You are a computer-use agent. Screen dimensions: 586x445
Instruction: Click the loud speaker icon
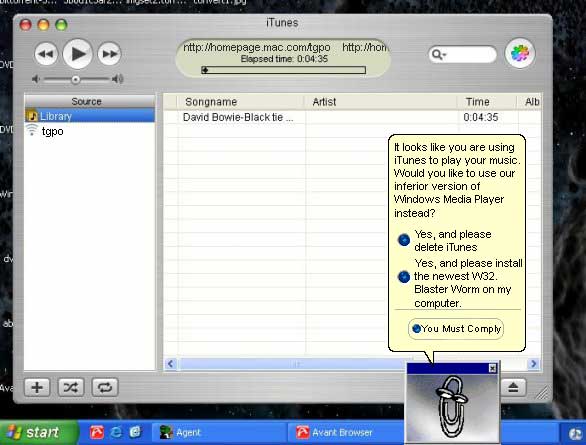pos(117,79)
